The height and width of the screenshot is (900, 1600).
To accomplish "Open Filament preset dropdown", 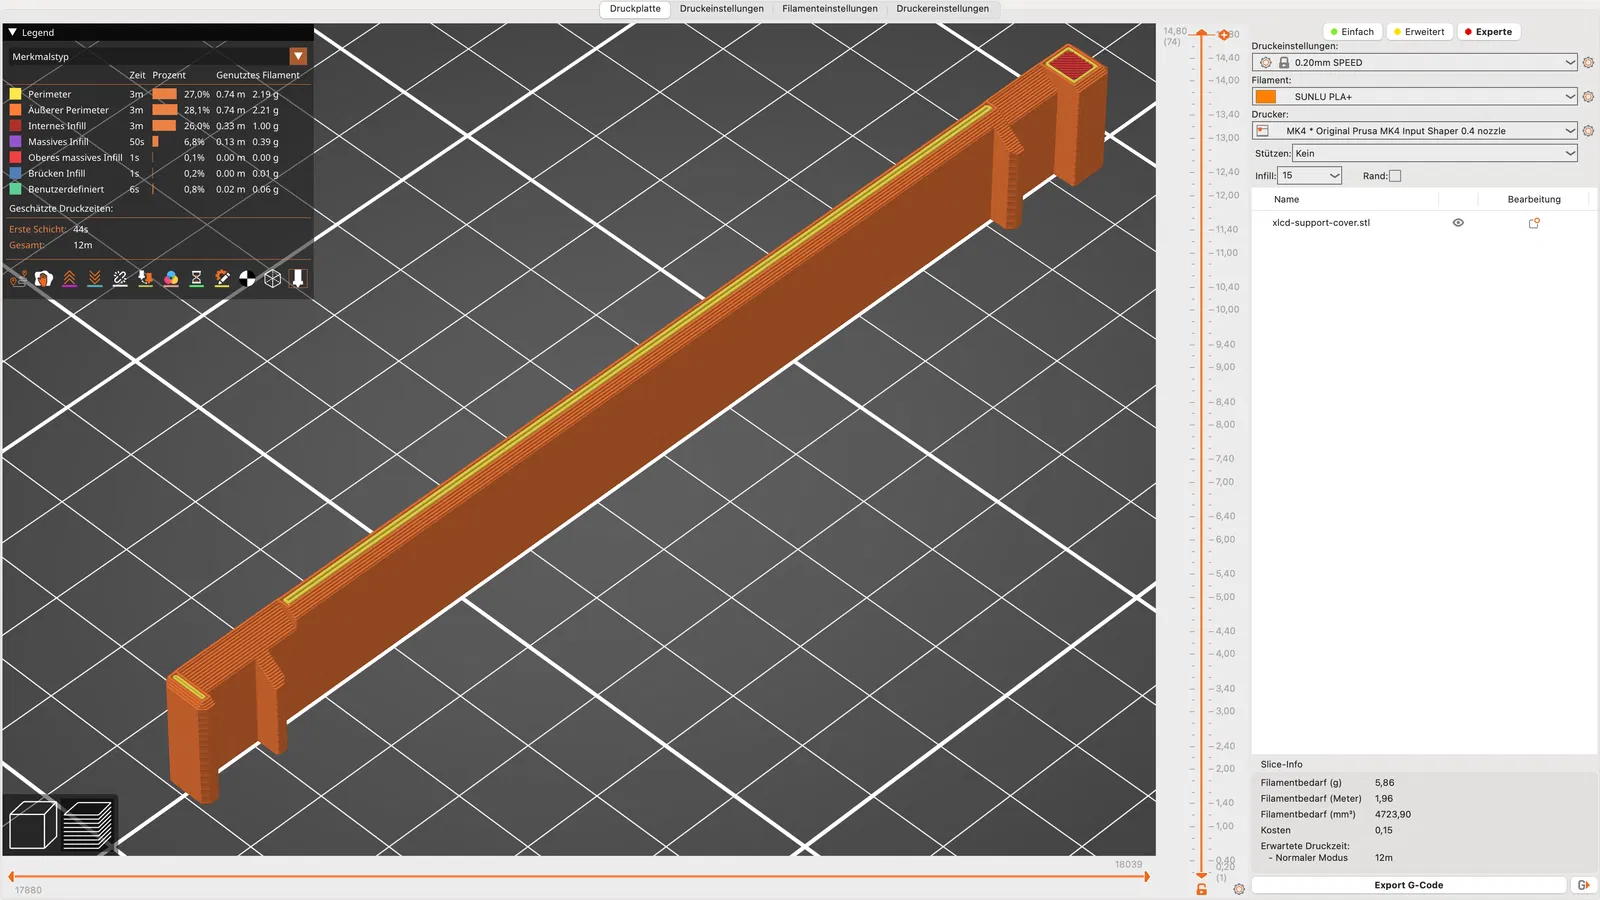I will (x=1415, y=97).
